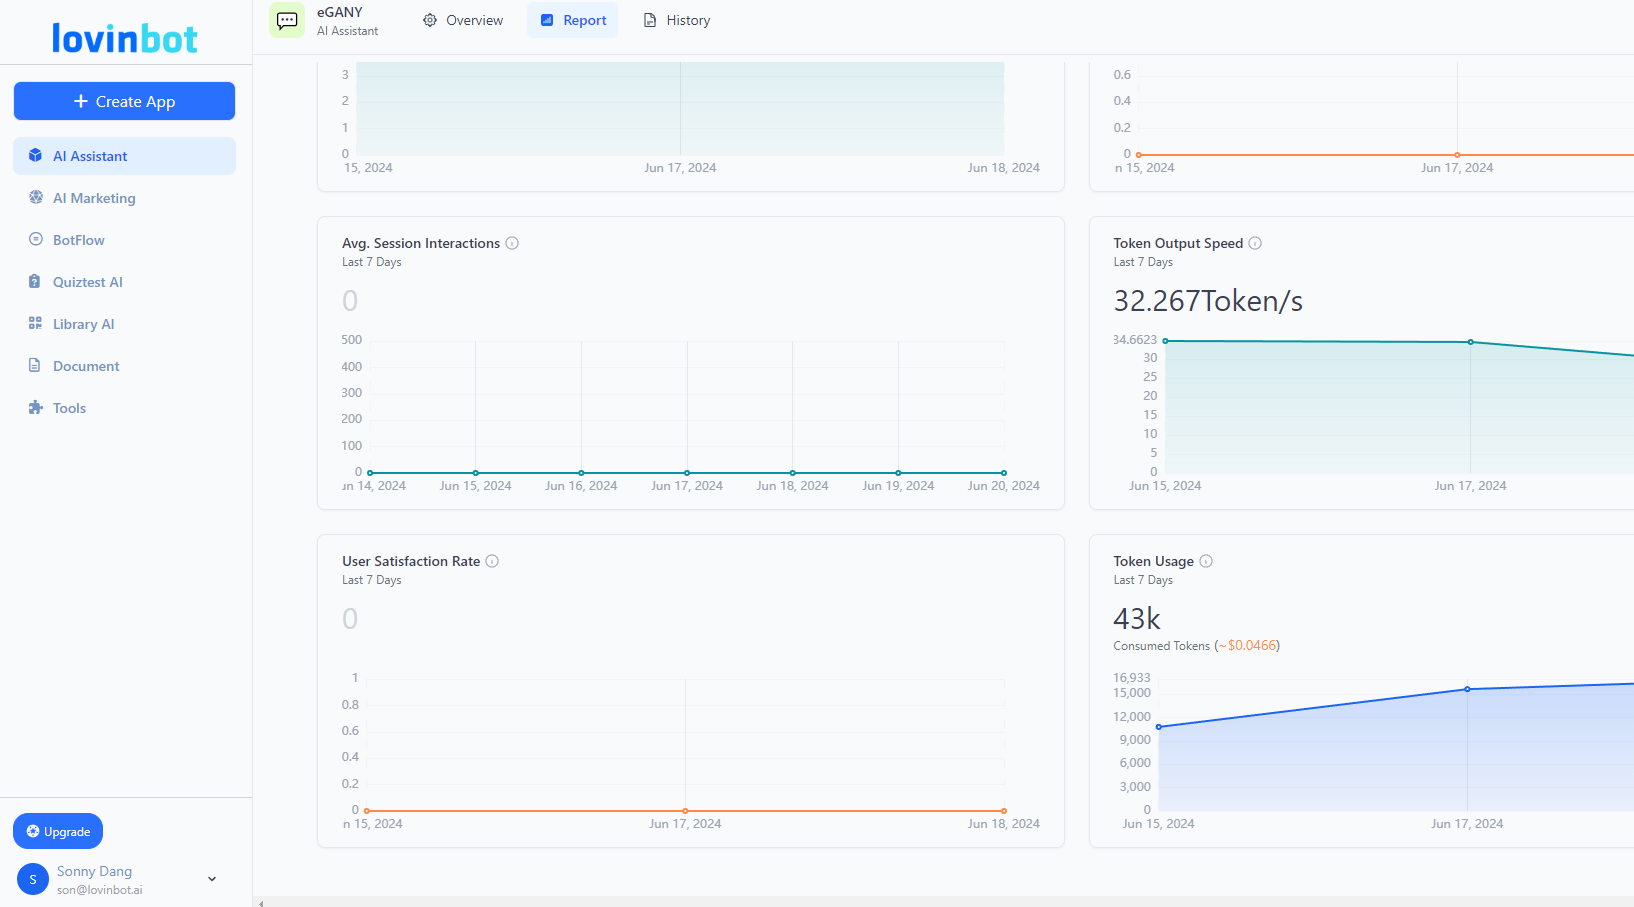1634x907 pixels.
Task: Click the AI Marketing sidebar icon
Action: [36, 197]
